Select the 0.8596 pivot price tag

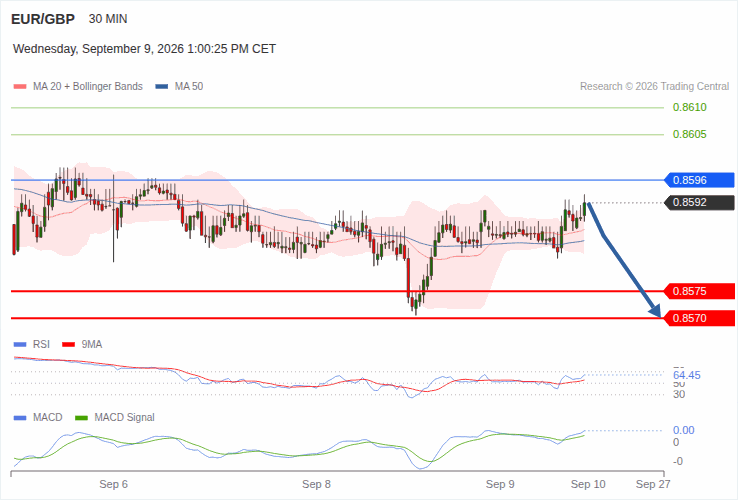click(x=699, y=180)
